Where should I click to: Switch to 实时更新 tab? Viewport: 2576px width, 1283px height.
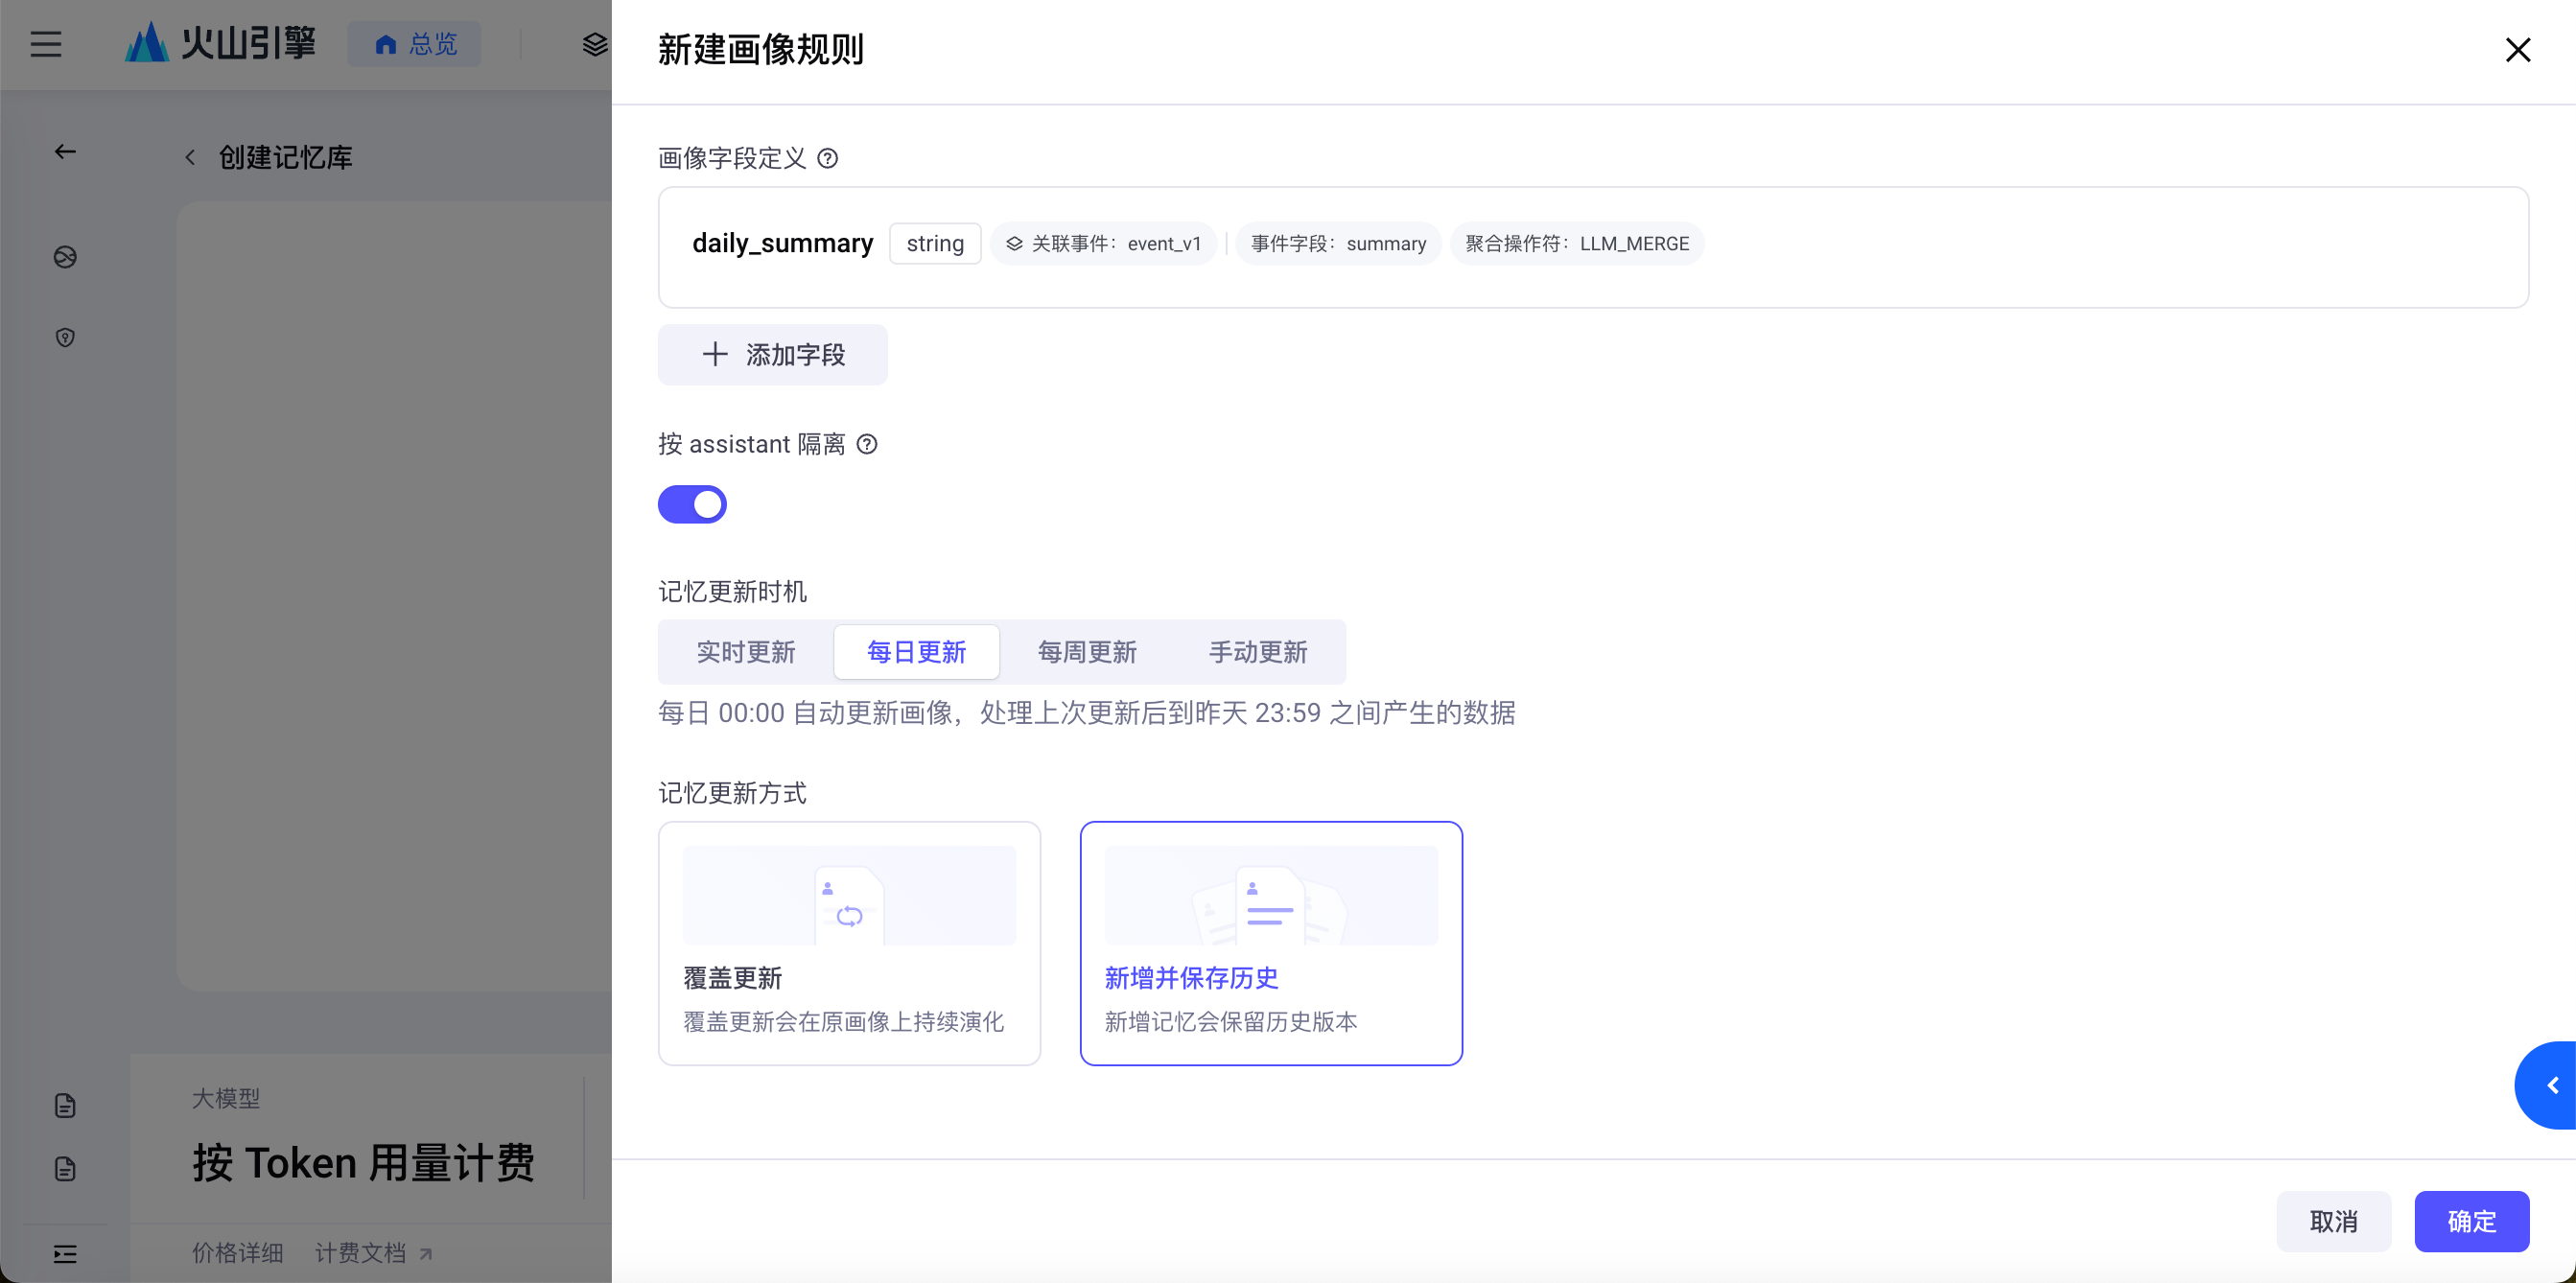(746, 652)
